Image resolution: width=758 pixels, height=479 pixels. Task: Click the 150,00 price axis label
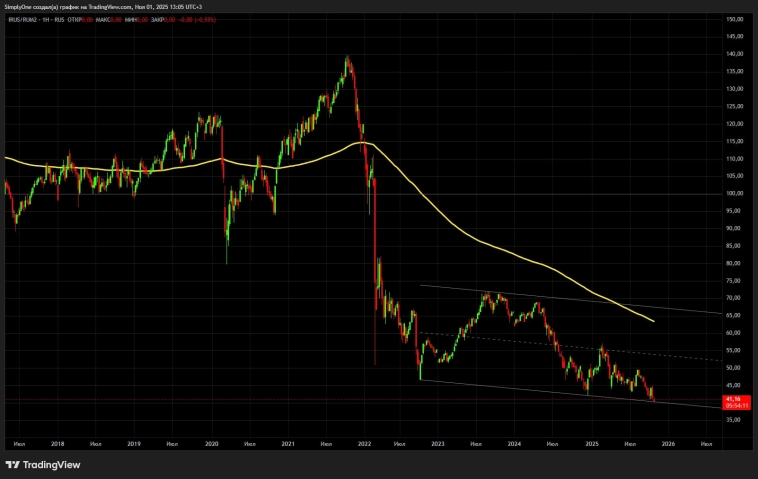734,19
